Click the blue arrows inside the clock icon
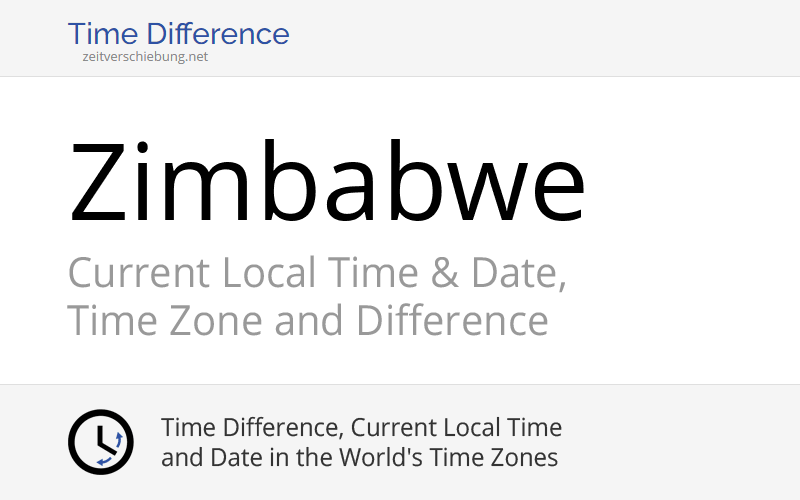 pos(118,439)
